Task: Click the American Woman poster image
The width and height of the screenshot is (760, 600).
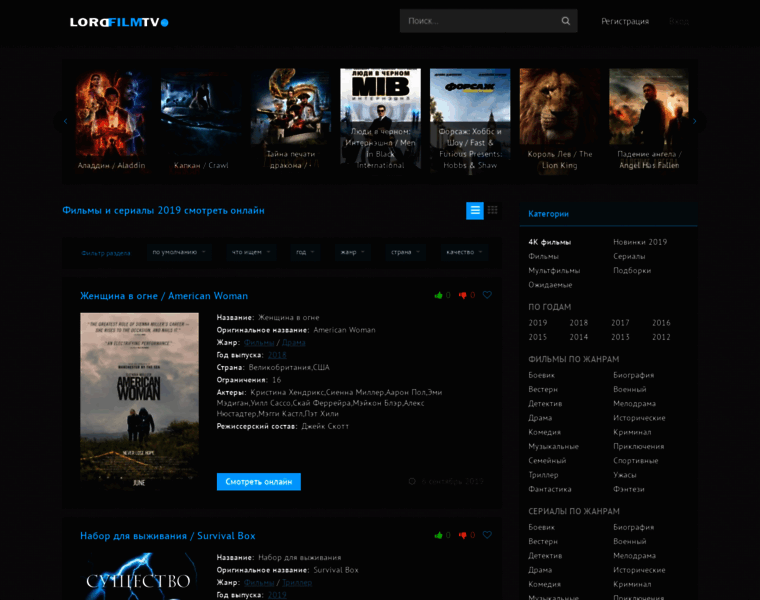Action: coord(139,401)
